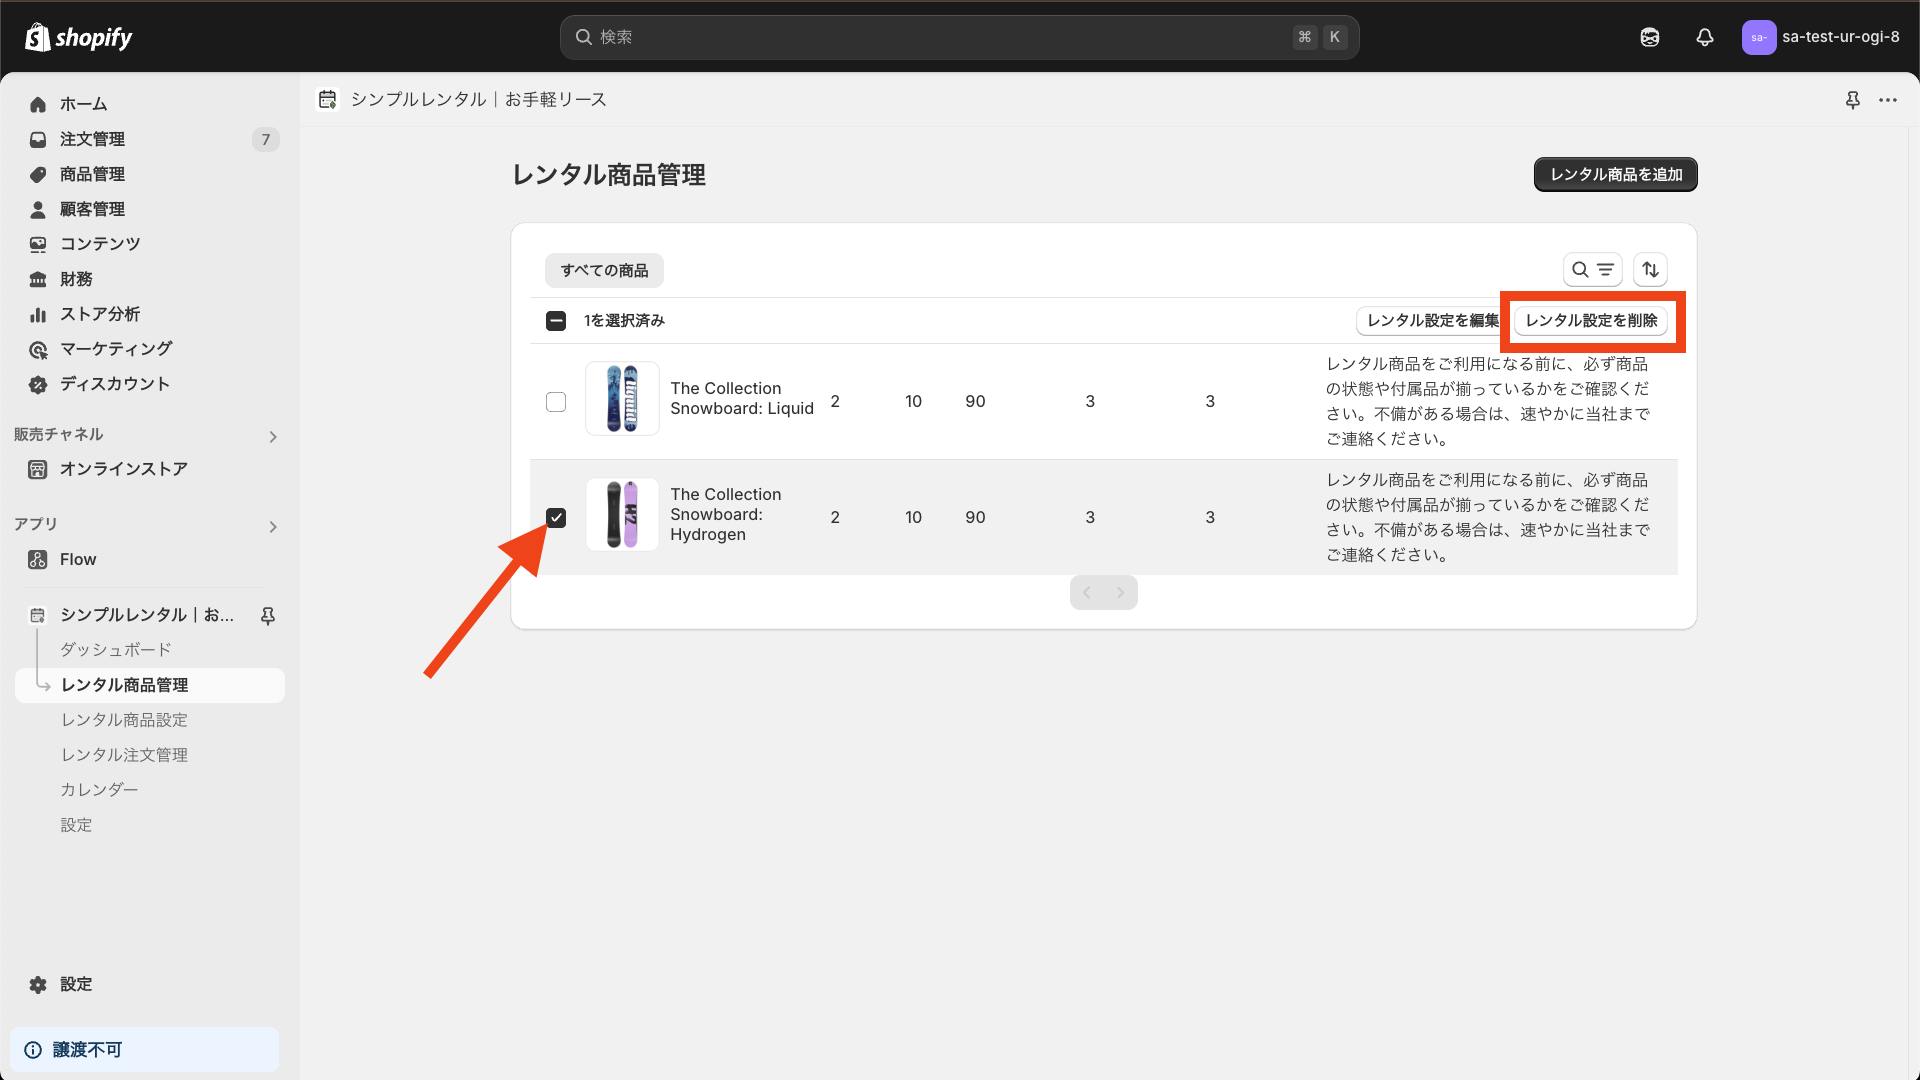The image size is (1920, 1080).
Task: Click the 検索 search field
Action: click(940, 37)
